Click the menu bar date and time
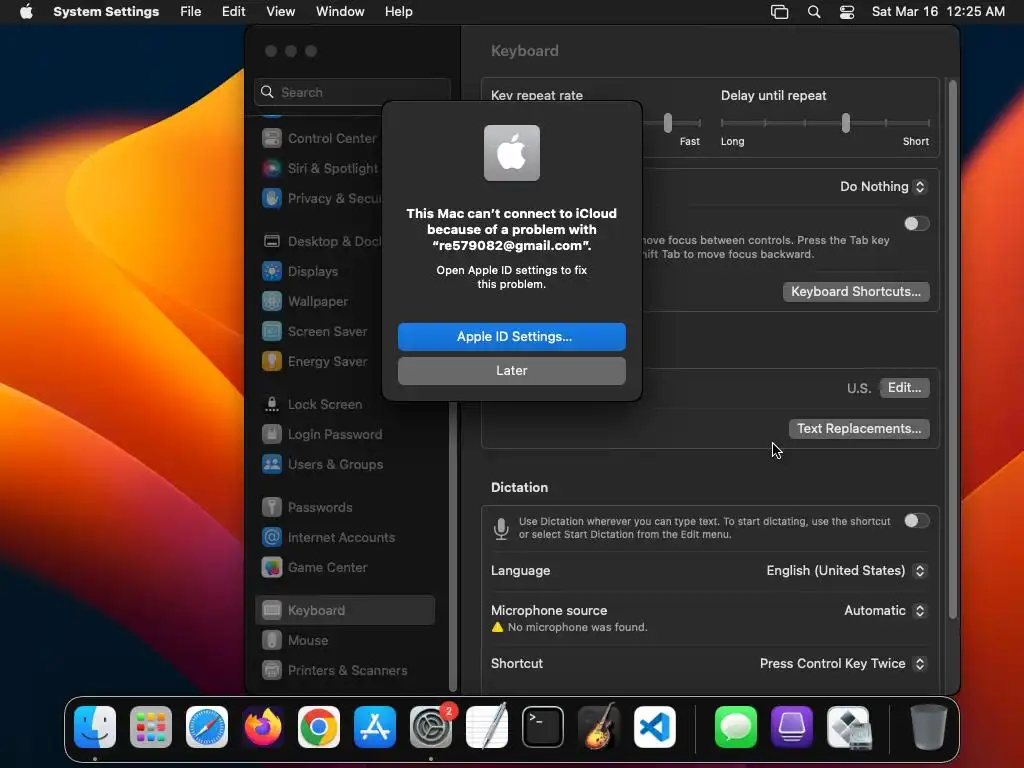This screenshot has width=1024, height=768. point(938,12)
